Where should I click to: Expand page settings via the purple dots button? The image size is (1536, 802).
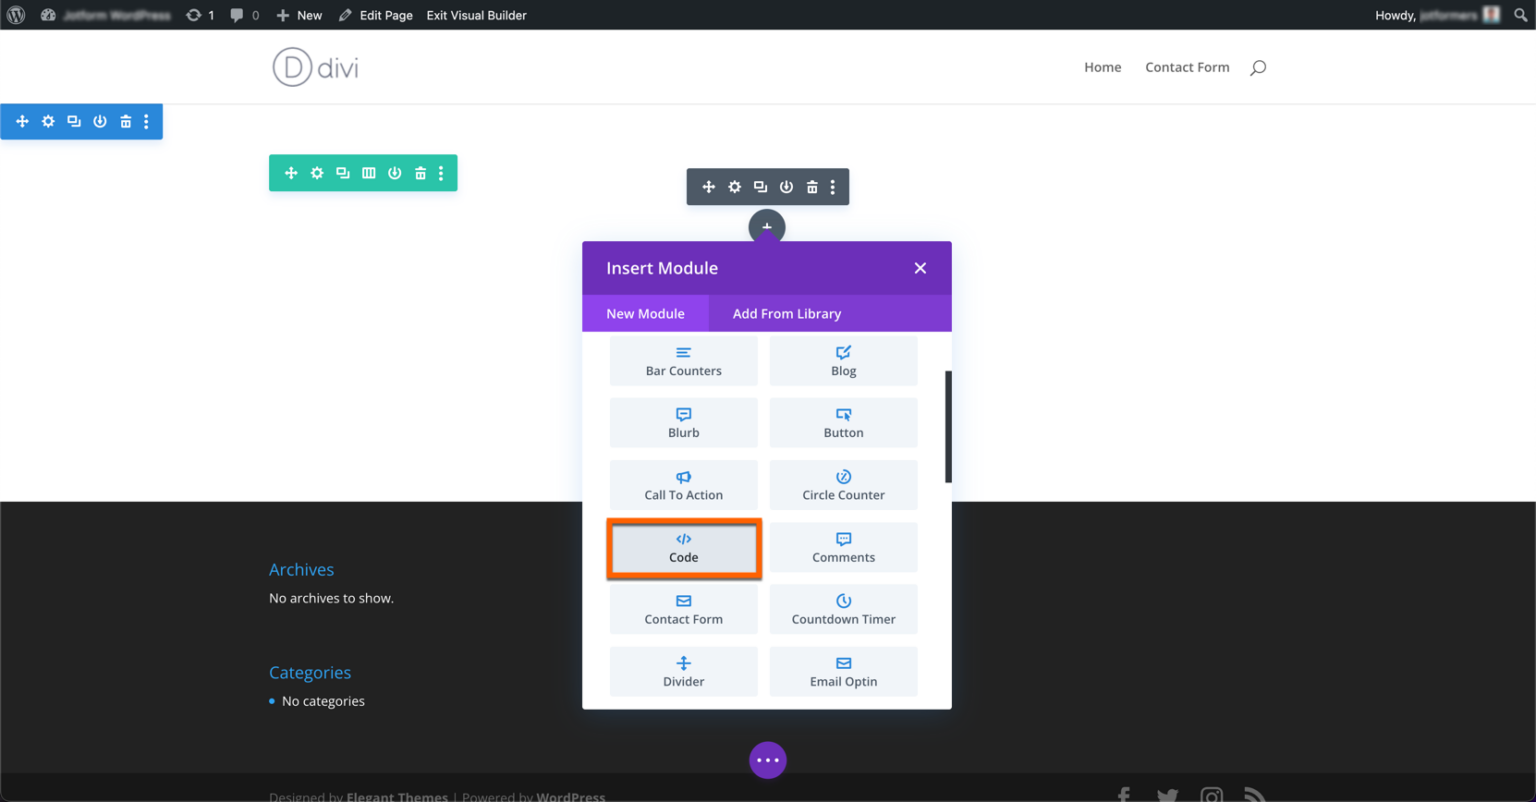(x=768, y=760)
